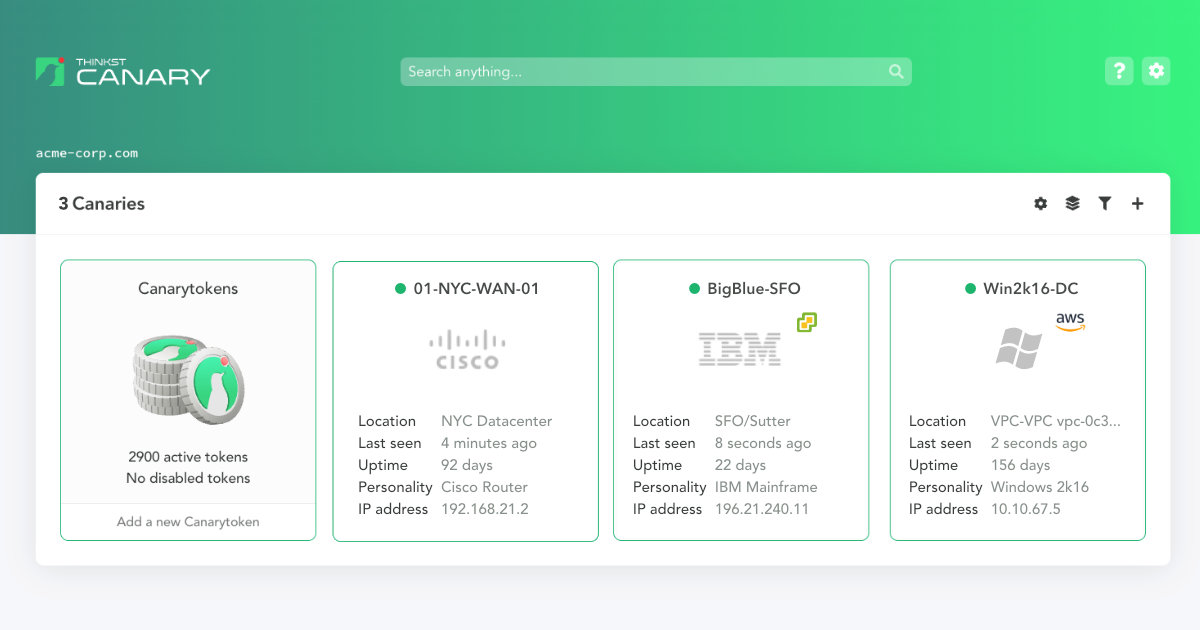Viewport: 1200px width, 630px height.
Task: Click the magnifier search icon
Action: point(896,72)
